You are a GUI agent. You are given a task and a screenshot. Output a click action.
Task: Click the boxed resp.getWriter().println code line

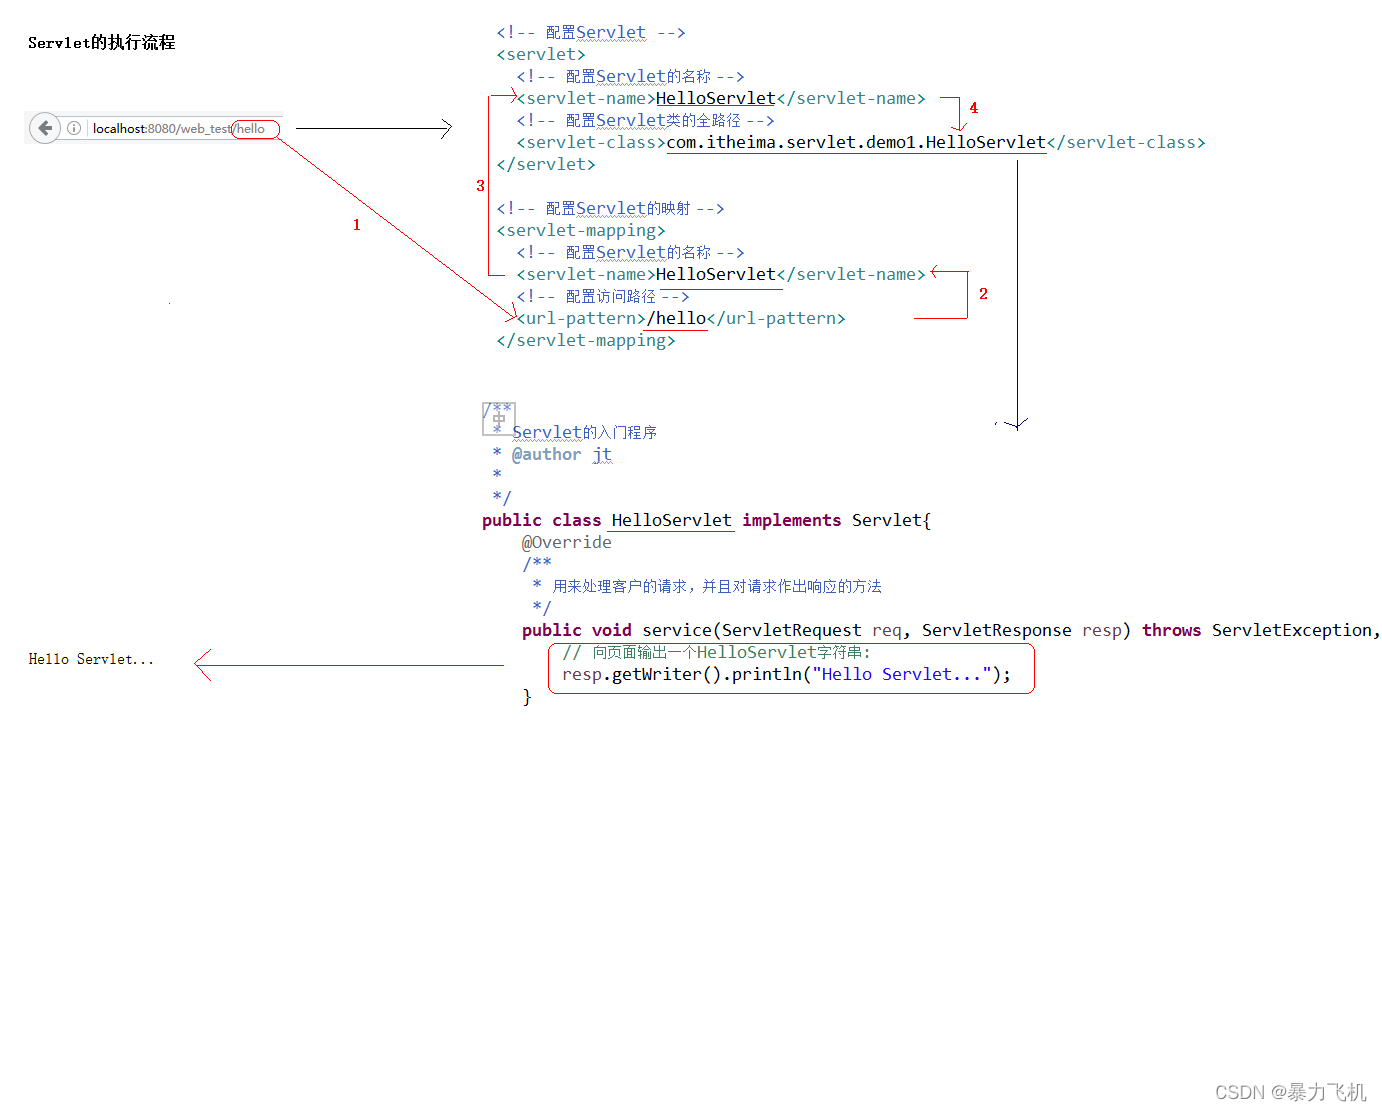pyautogui.click(x=790, y=673)
